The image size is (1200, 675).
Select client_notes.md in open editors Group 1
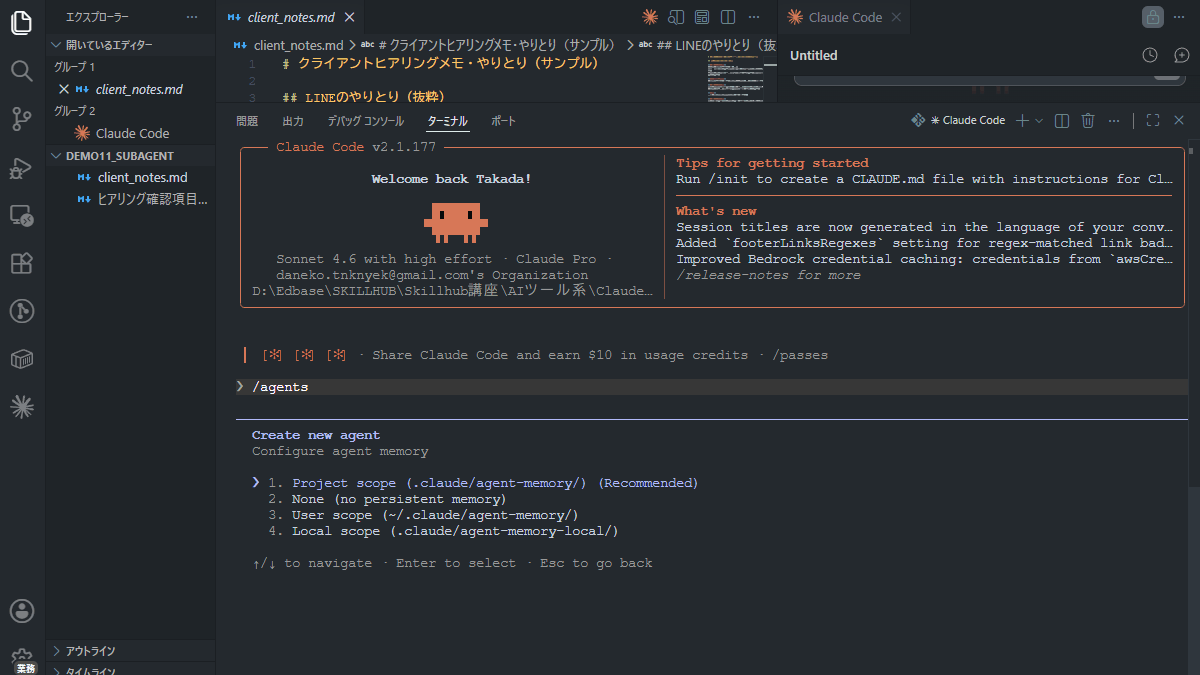(138, 89)
